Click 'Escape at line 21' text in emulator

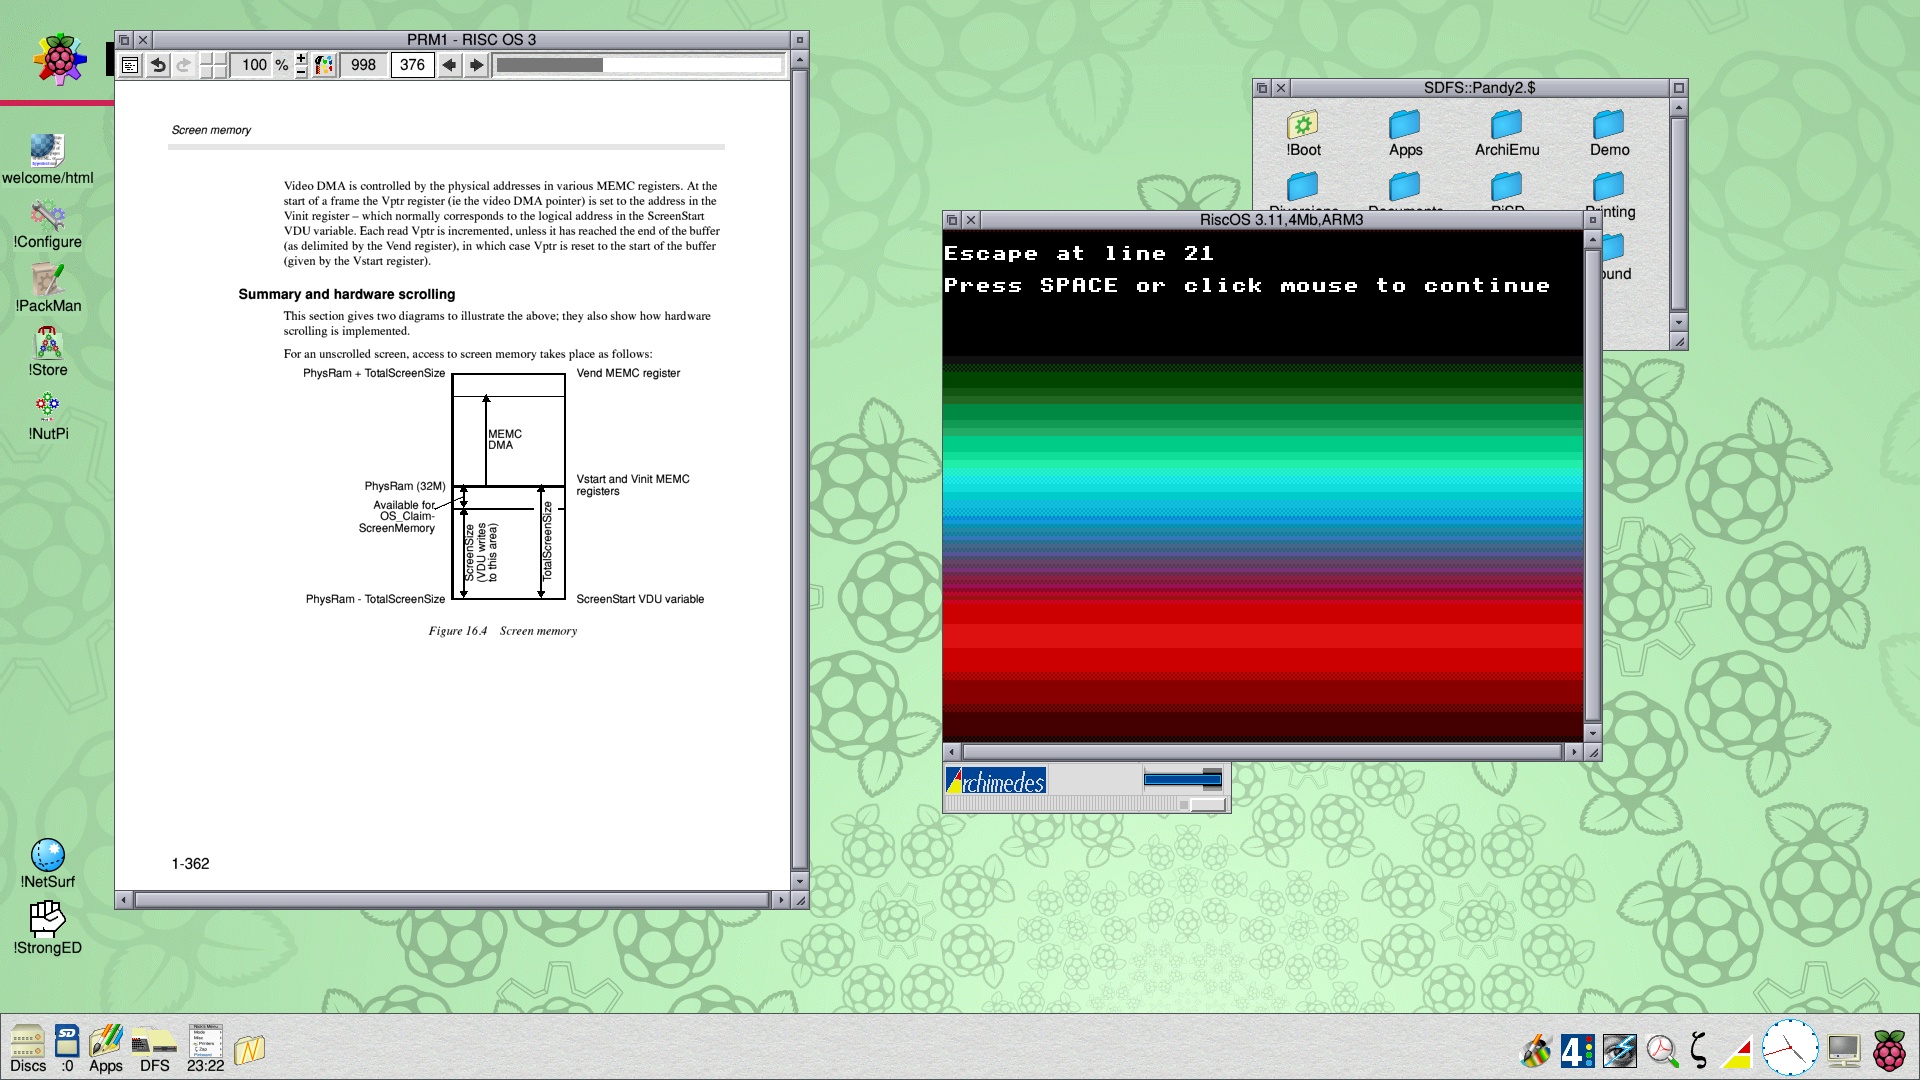pos(1079,254)
